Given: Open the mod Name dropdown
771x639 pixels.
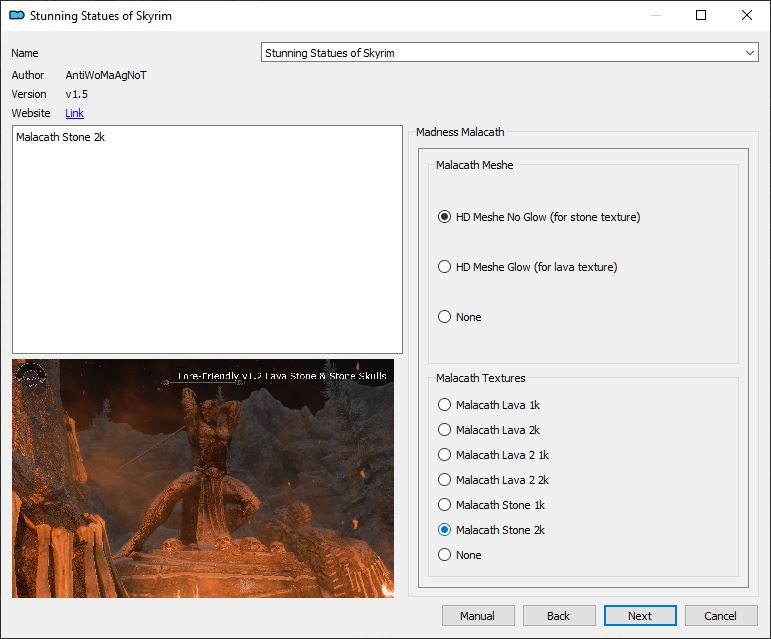Looking at the screenshot, I should (750, 53).
